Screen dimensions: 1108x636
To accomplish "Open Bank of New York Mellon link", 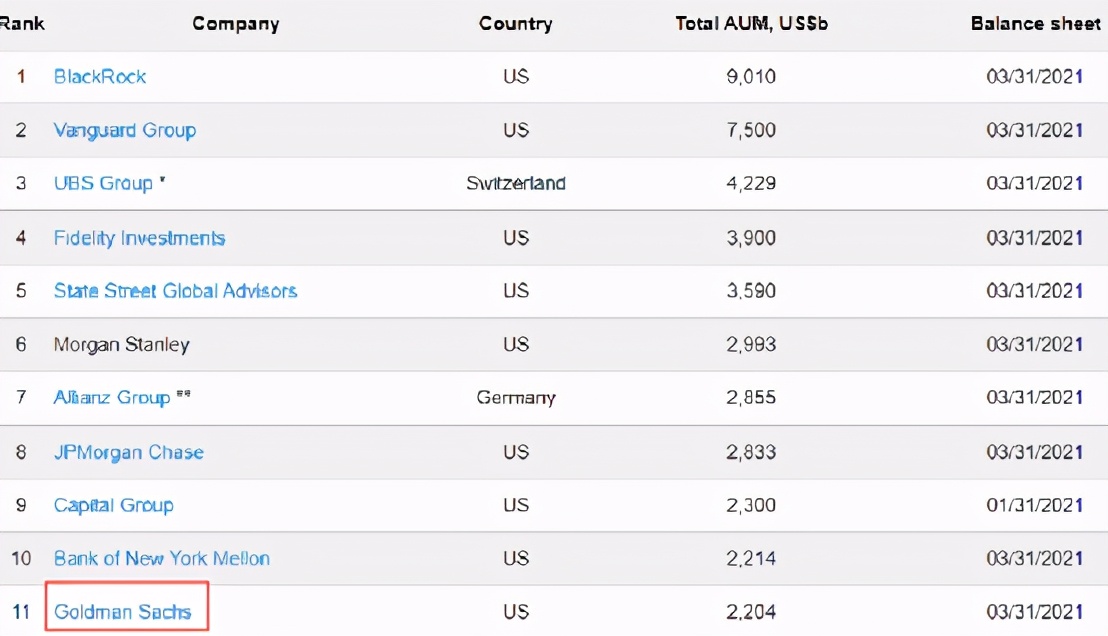I will tap(162, 558).
